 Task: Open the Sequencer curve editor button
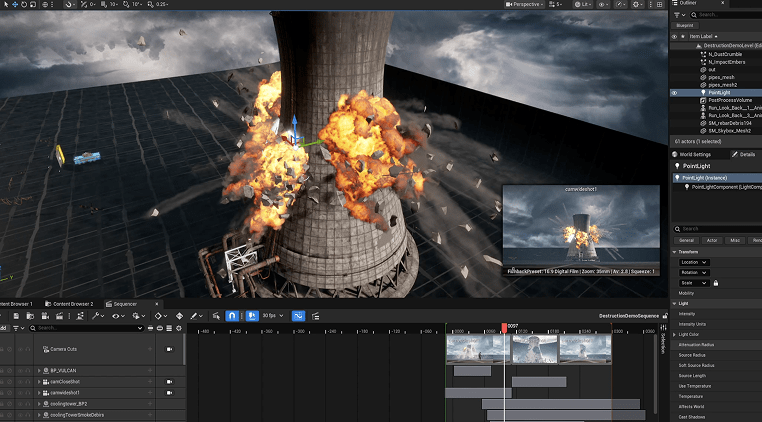(x=298, y=316)
